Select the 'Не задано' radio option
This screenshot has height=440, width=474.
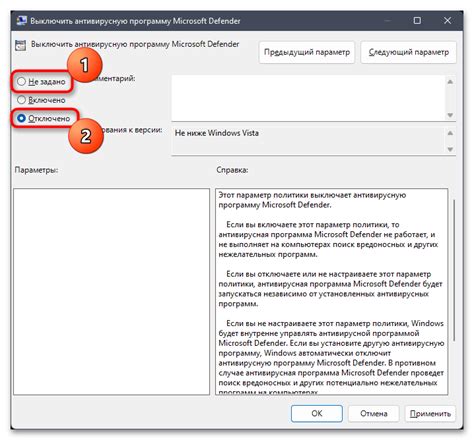click(x=21, y=81)
